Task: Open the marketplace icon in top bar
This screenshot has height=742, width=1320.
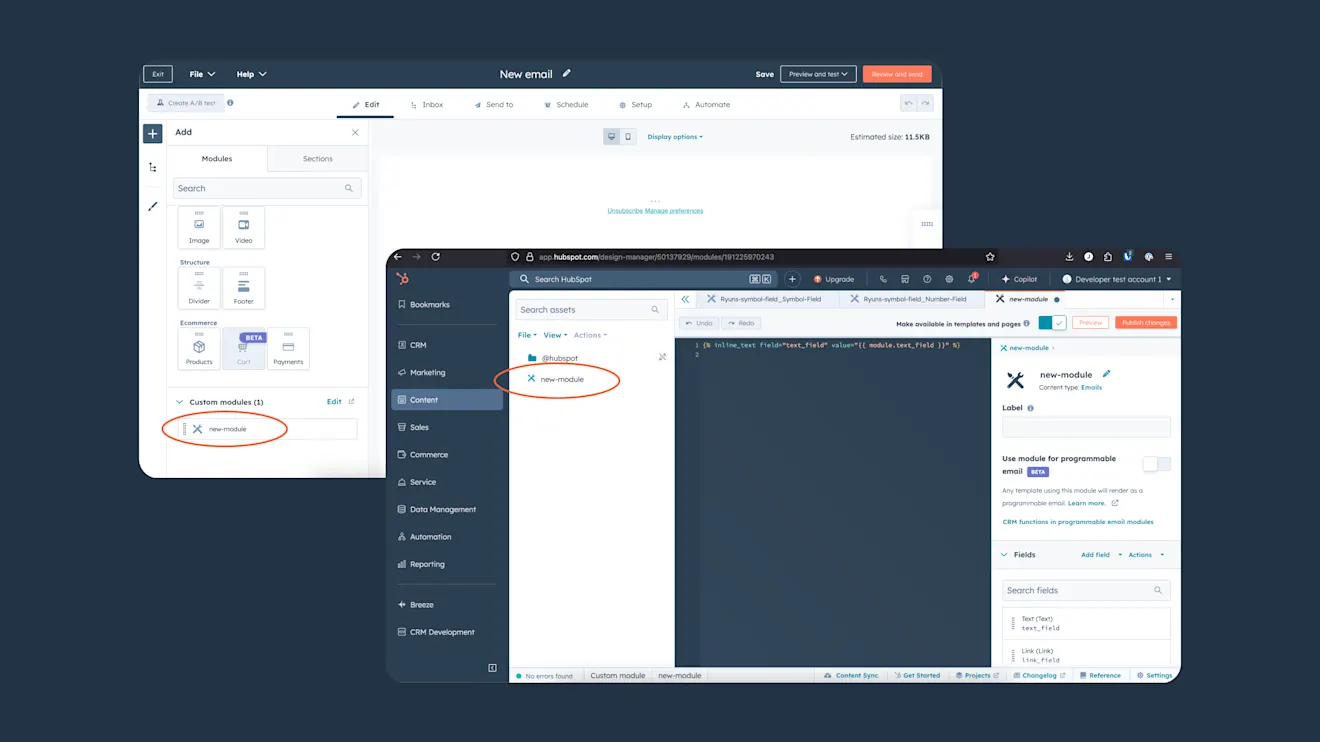Action: [x=905, y=279]
